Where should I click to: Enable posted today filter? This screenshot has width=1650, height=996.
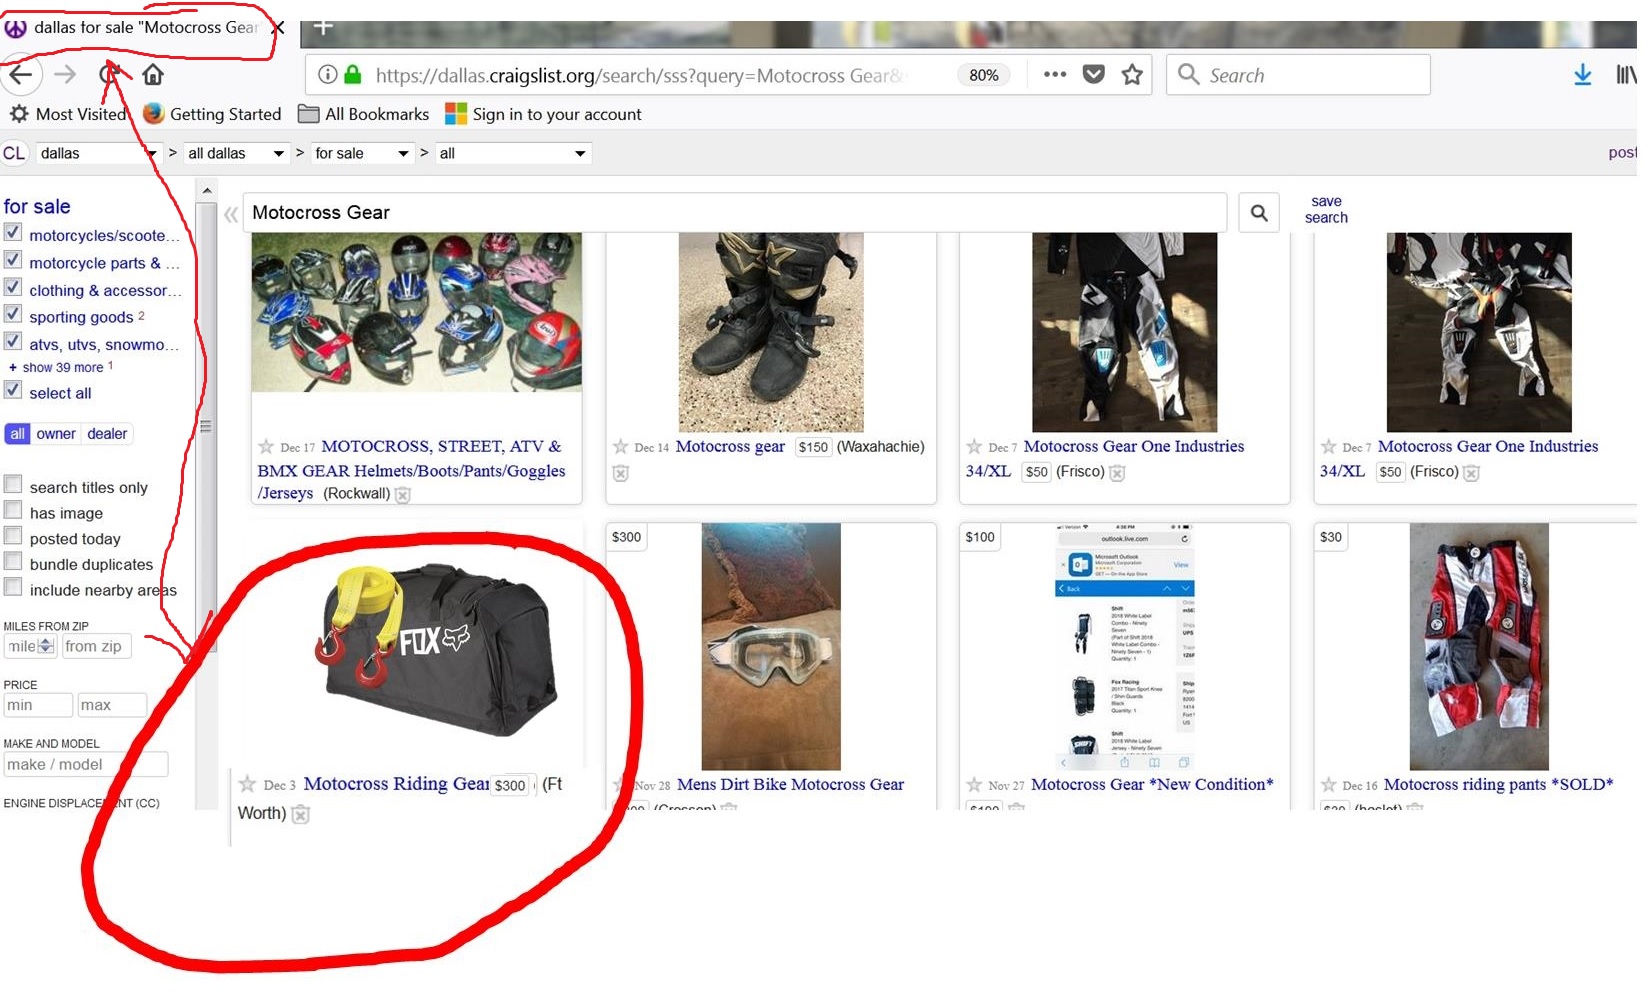tap(13, 537)
